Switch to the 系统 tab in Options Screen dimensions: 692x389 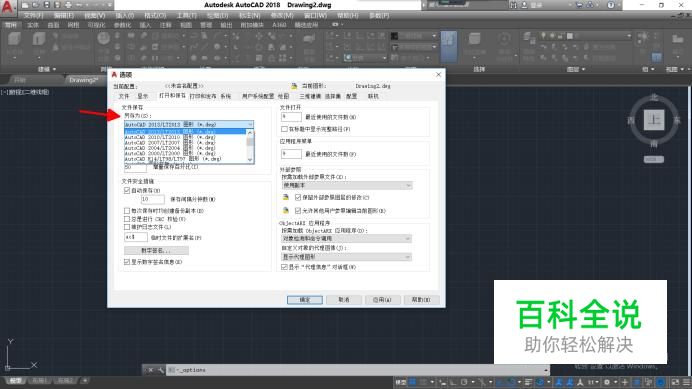click(226, 96)
